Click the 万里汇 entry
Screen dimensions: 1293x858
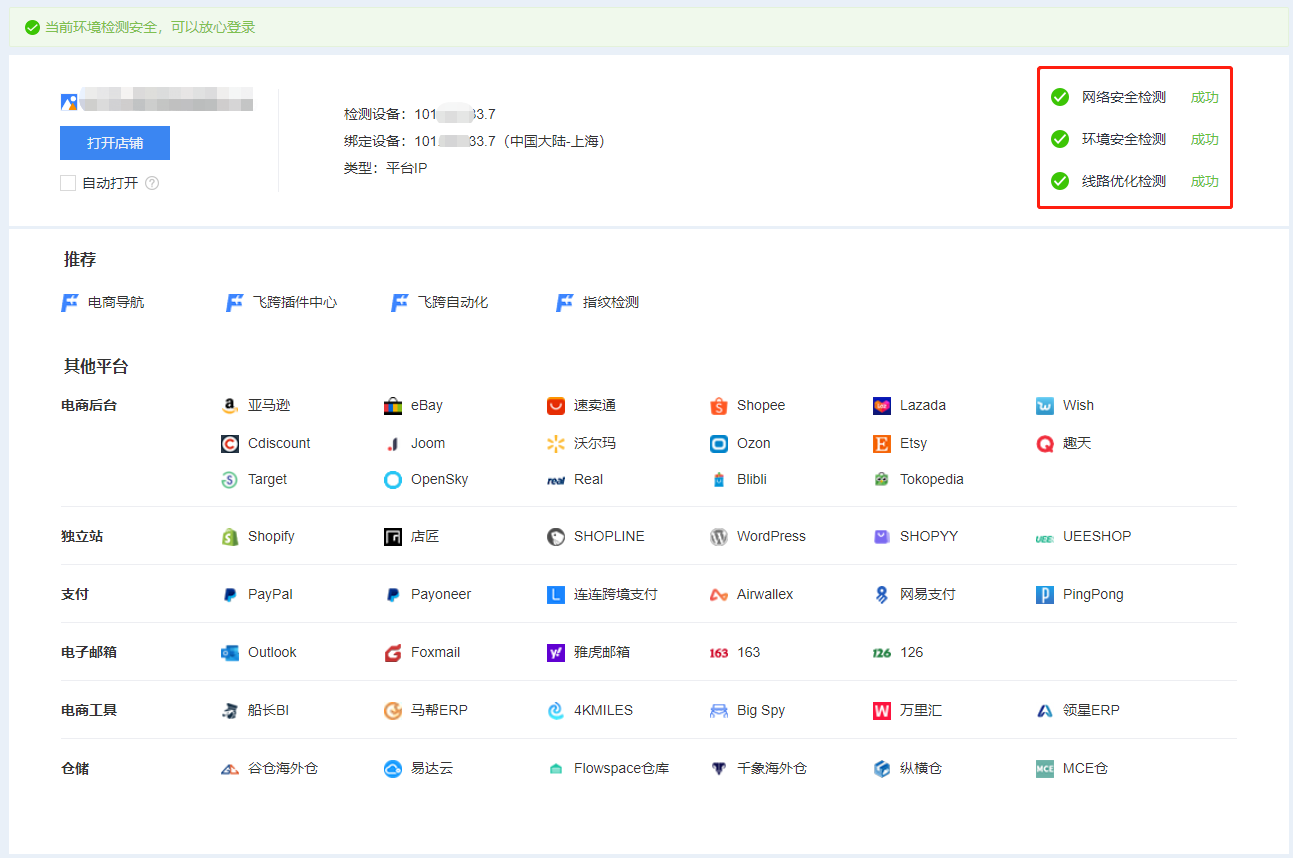tap(907, 710)
